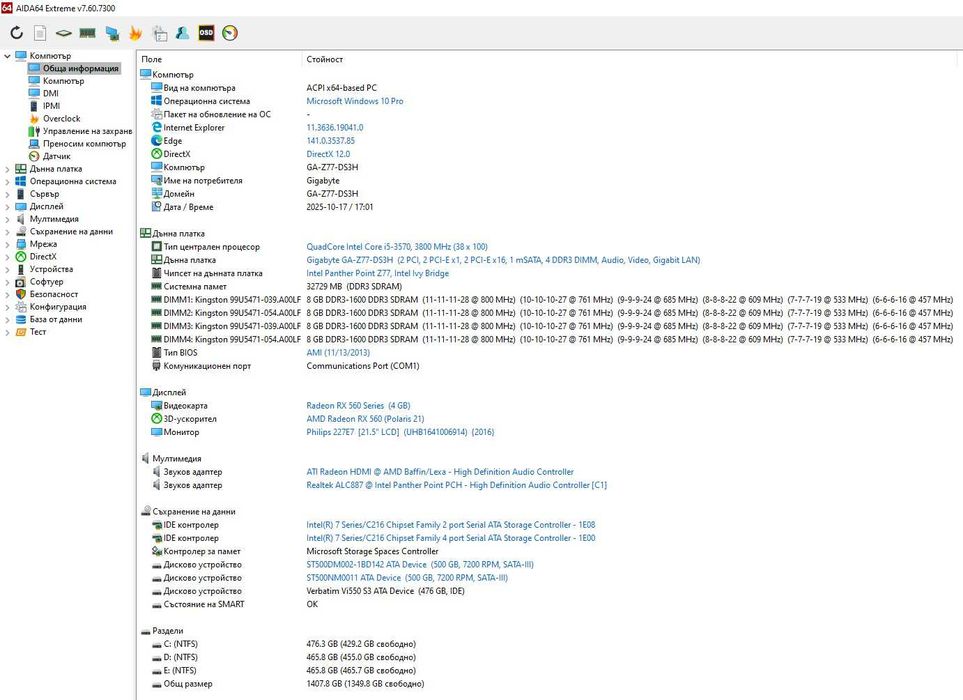This screenshot has width=963, height=700.
Task: Open the sensor panel clipboard toolbar icon
Action: coord(160,33)
